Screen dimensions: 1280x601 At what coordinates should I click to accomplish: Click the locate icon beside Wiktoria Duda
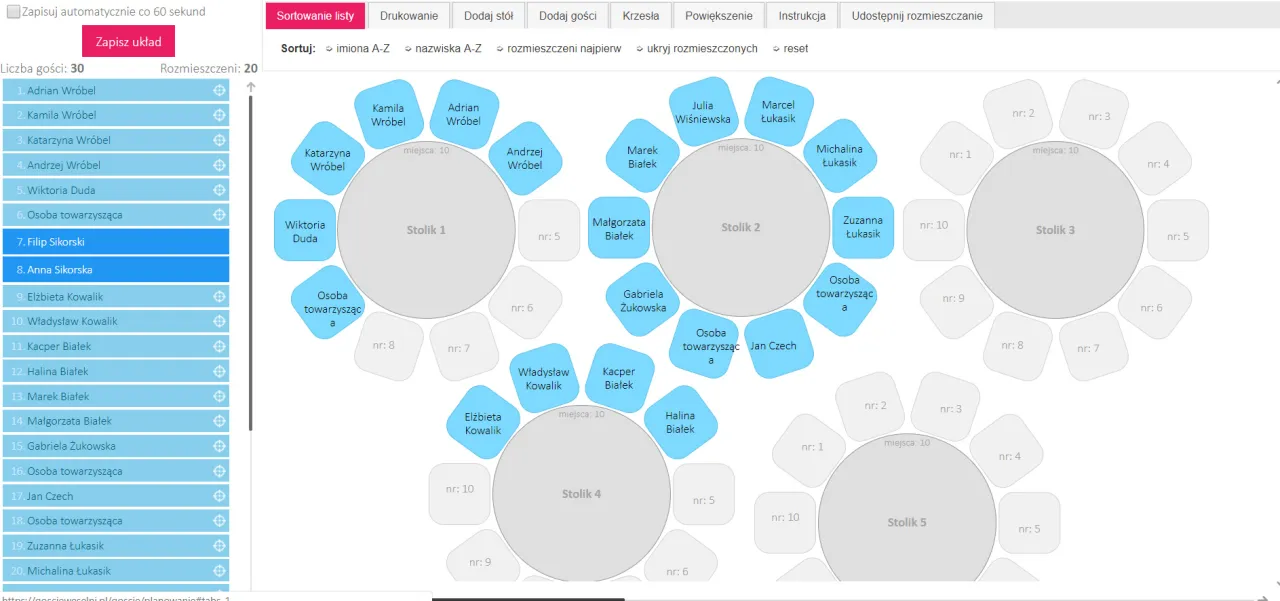tap(219, 190)
